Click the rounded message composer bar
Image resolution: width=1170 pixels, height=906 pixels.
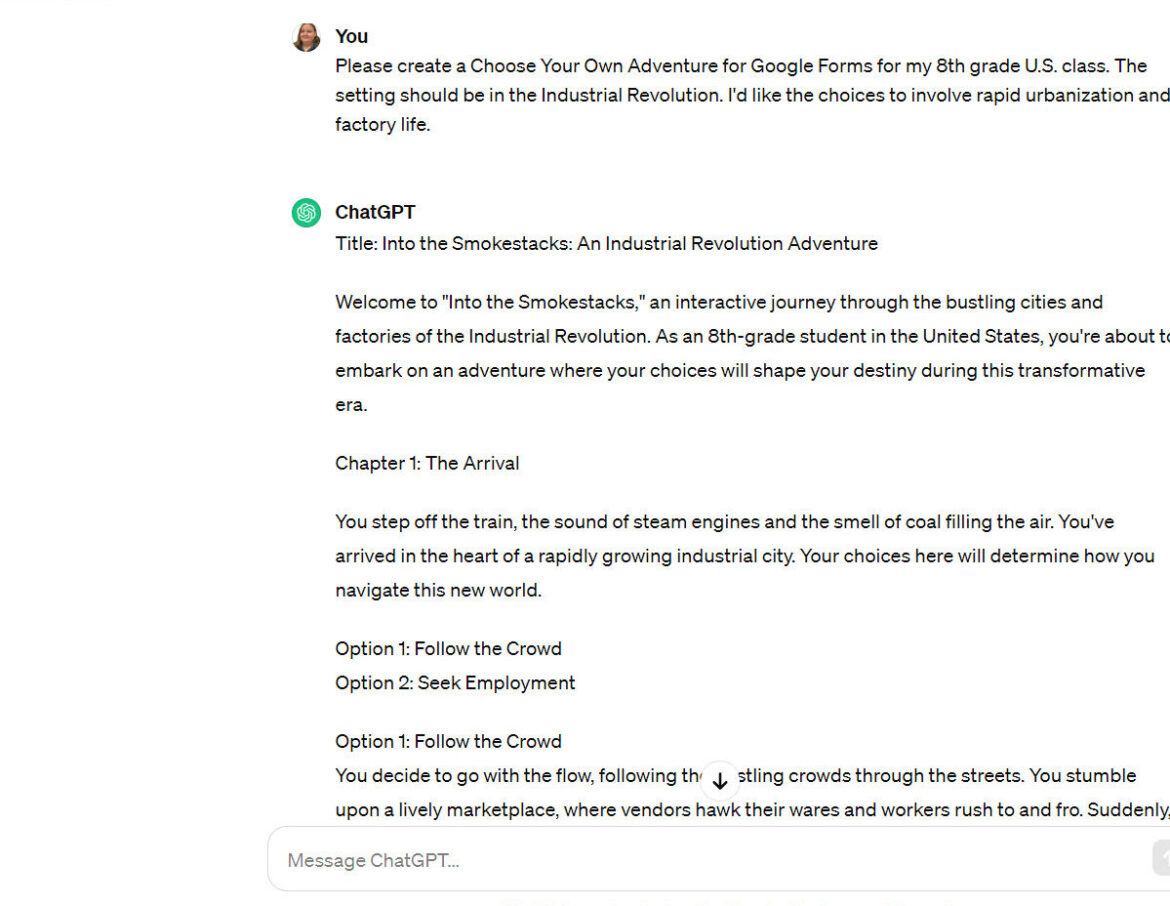point(700,859)
